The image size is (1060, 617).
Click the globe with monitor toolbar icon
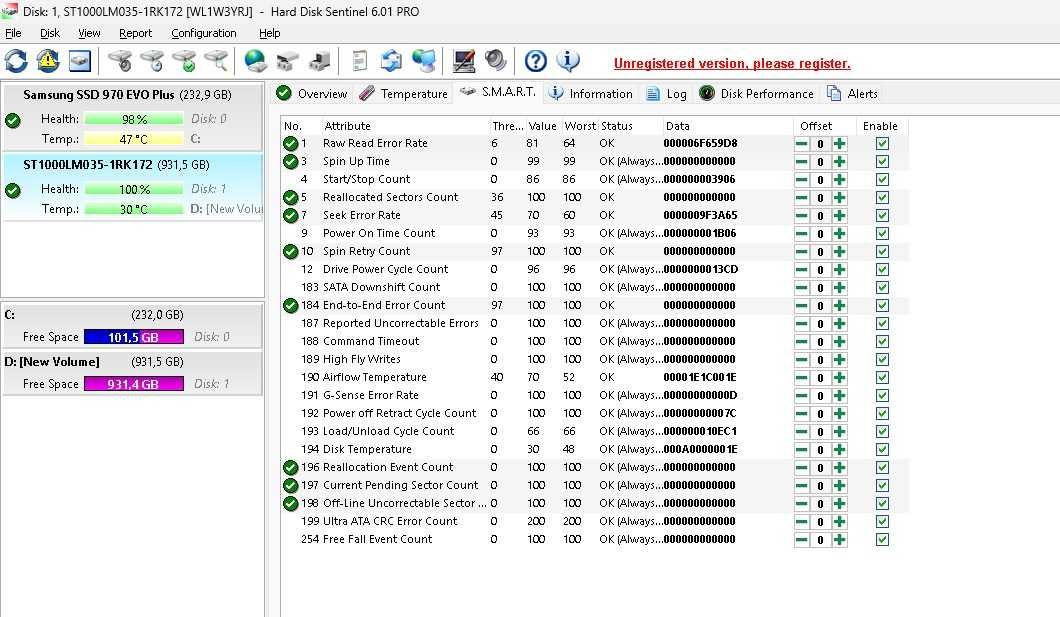pos(424,61)
